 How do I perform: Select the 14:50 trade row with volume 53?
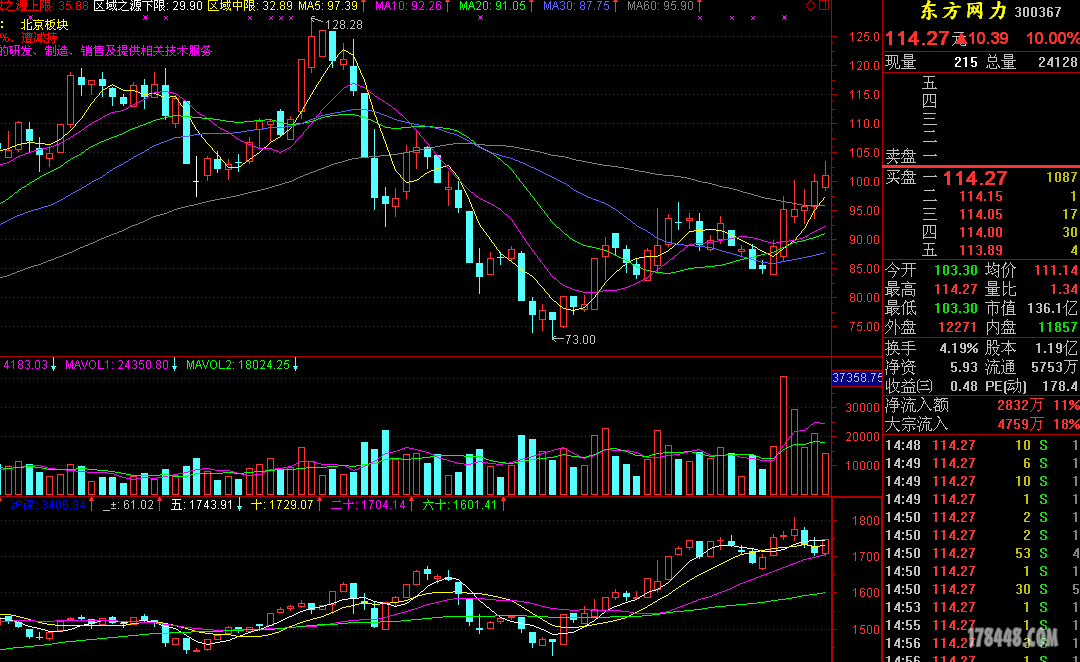pos(980,553)
